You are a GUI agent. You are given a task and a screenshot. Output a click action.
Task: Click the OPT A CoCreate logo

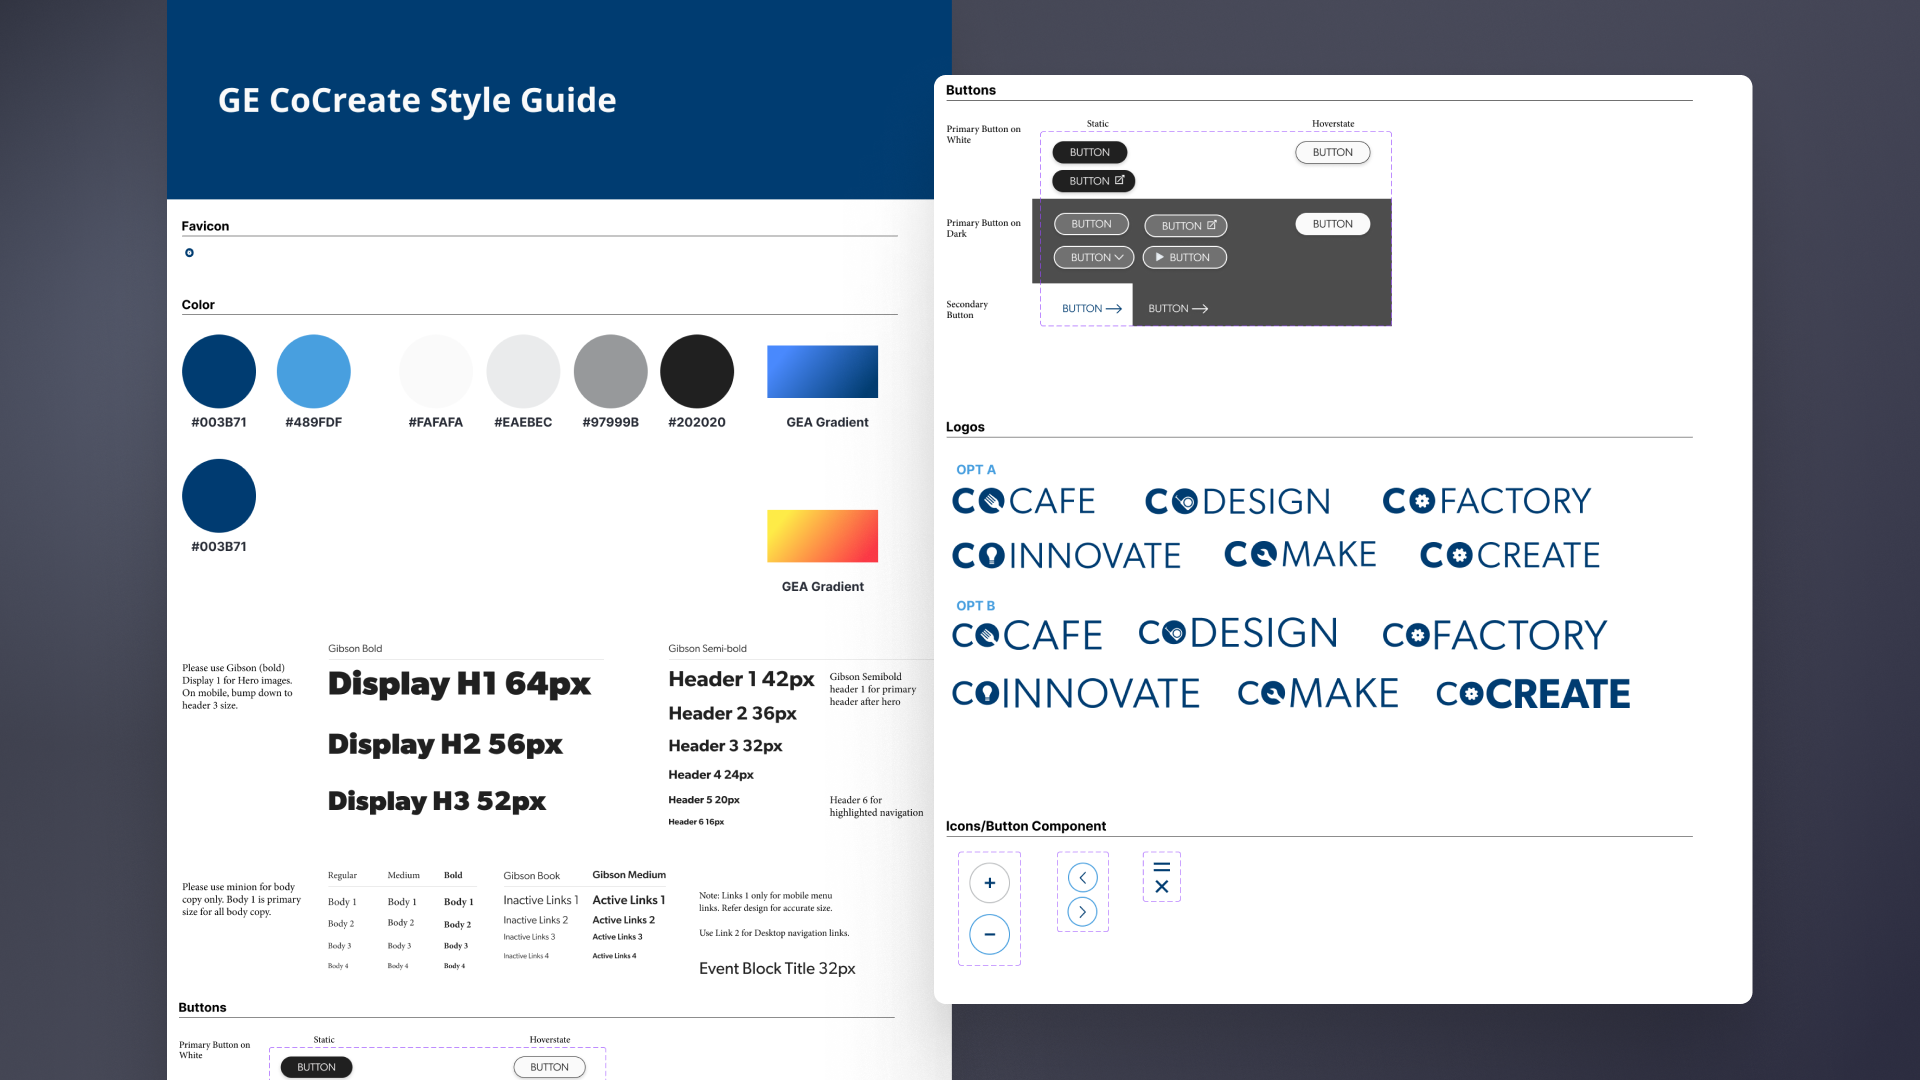click(1510, 555)
